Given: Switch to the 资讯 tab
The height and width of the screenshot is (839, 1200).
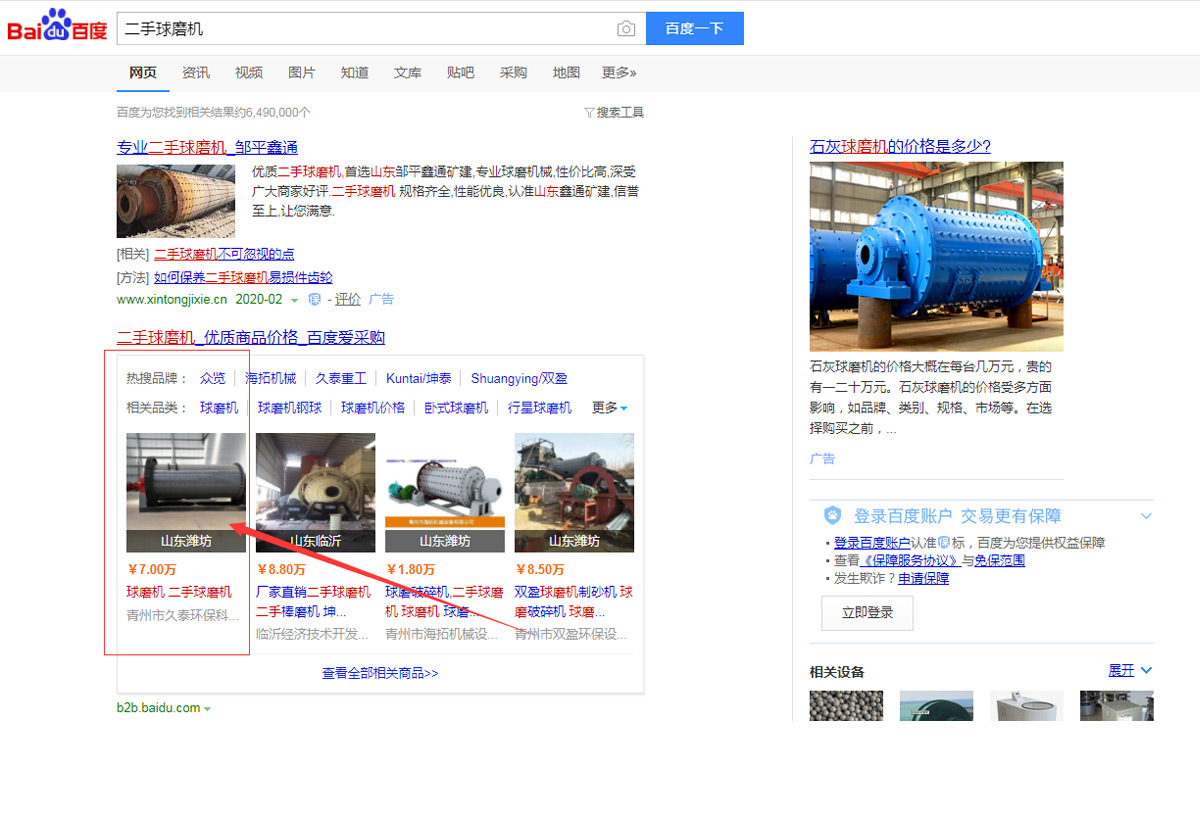Looking at the screenshot, I should click(196, 73).
